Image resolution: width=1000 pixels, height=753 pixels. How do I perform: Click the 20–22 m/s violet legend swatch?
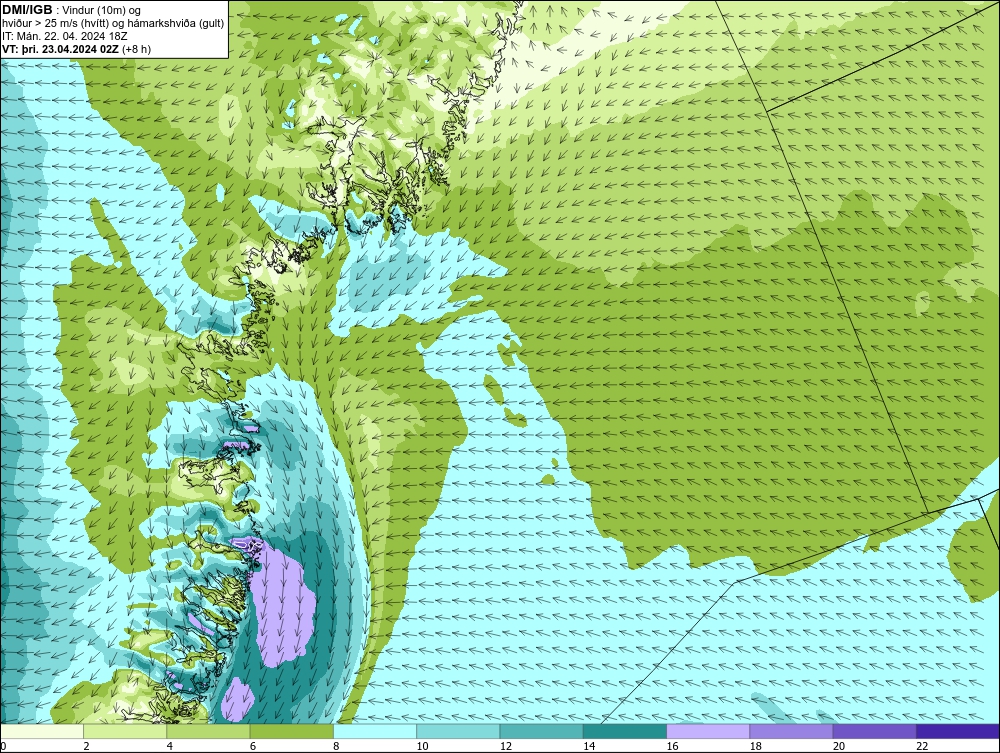[874, 731]
